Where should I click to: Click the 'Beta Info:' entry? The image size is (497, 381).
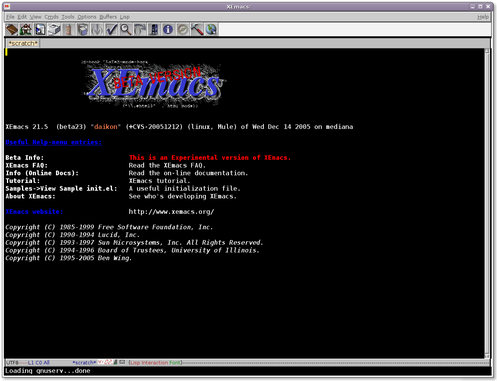24,158
